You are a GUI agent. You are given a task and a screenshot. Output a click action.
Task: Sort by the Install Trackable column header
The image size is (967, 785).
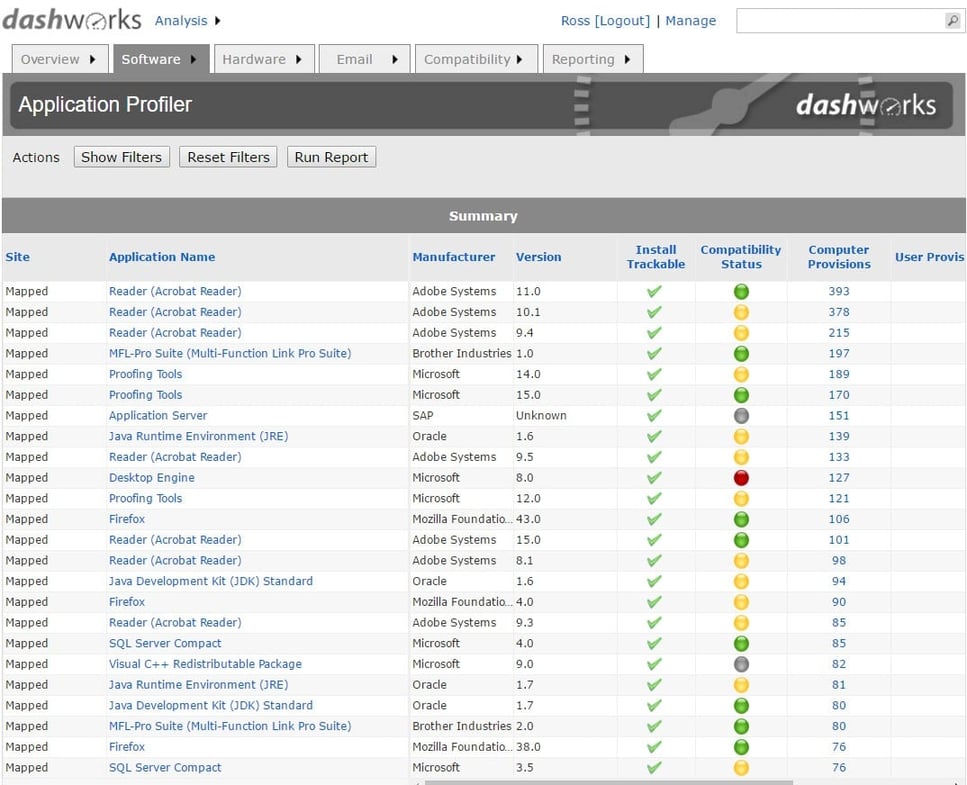point(656,257)
